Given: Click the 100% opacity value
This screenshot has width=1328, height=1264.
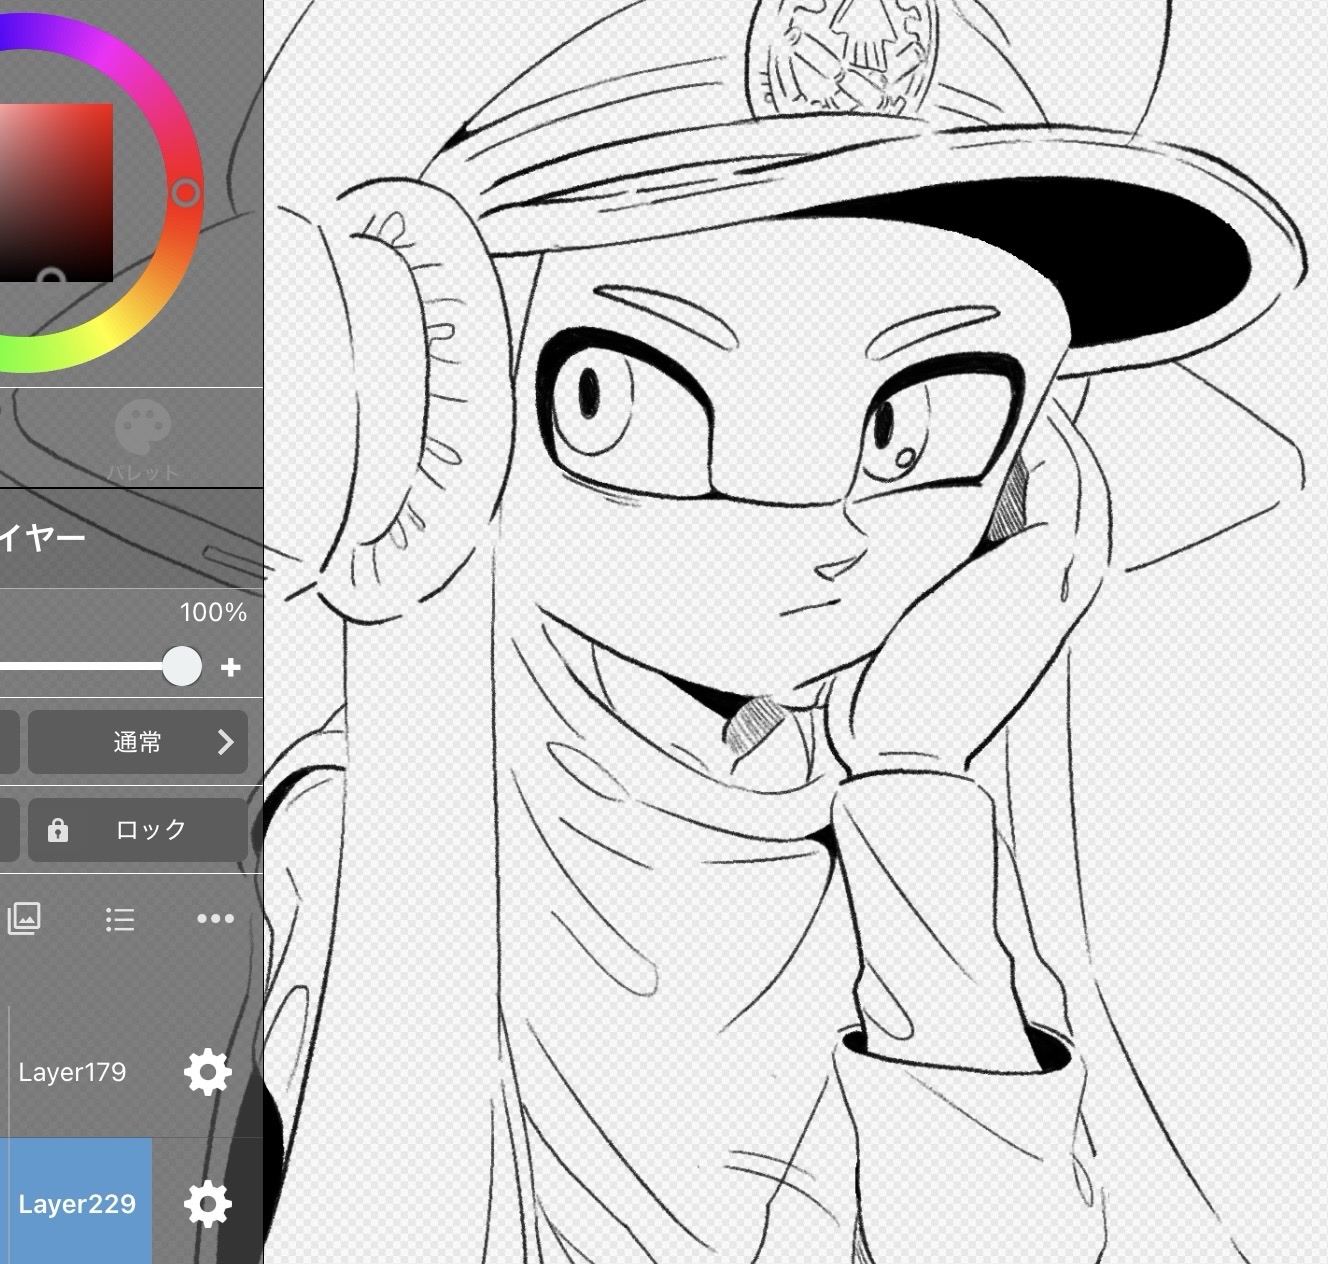Looking at the screenshot, I should coord(213,613).
